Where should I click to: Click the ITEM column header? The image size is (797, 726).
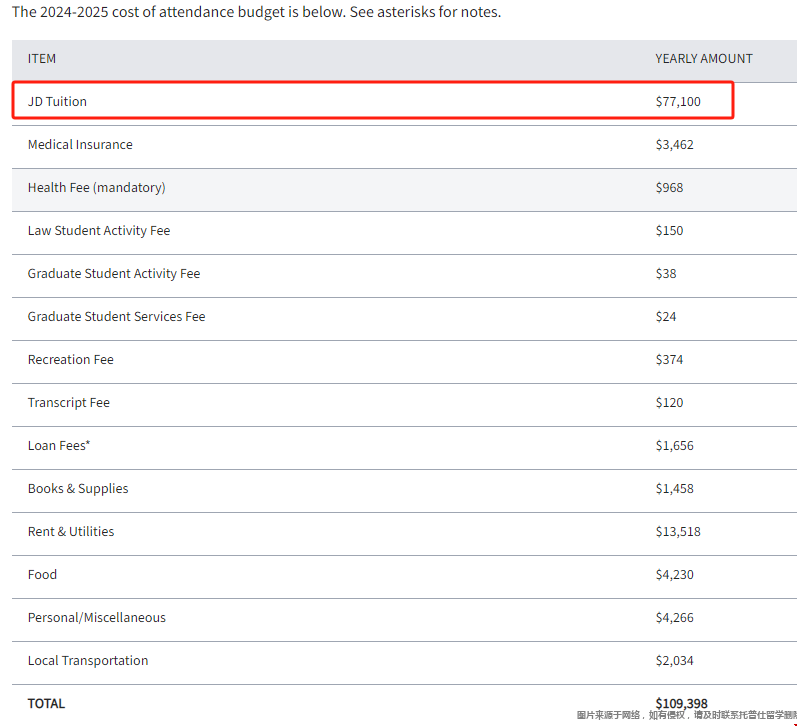(x=42, y=58)
